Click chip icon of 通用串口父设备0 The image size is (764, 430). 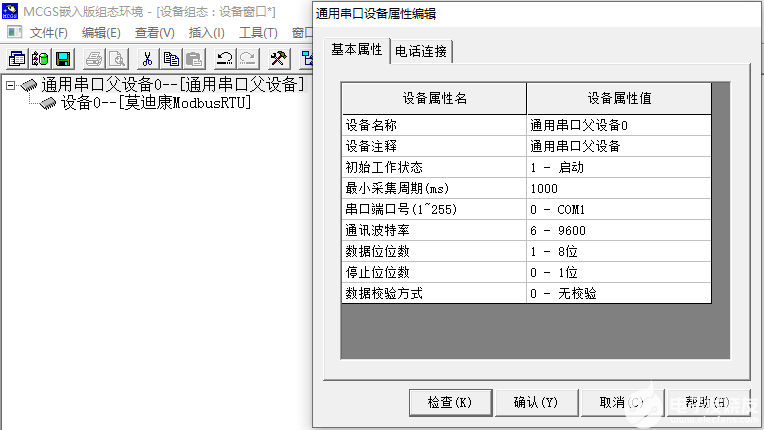[x=29, y=86]
